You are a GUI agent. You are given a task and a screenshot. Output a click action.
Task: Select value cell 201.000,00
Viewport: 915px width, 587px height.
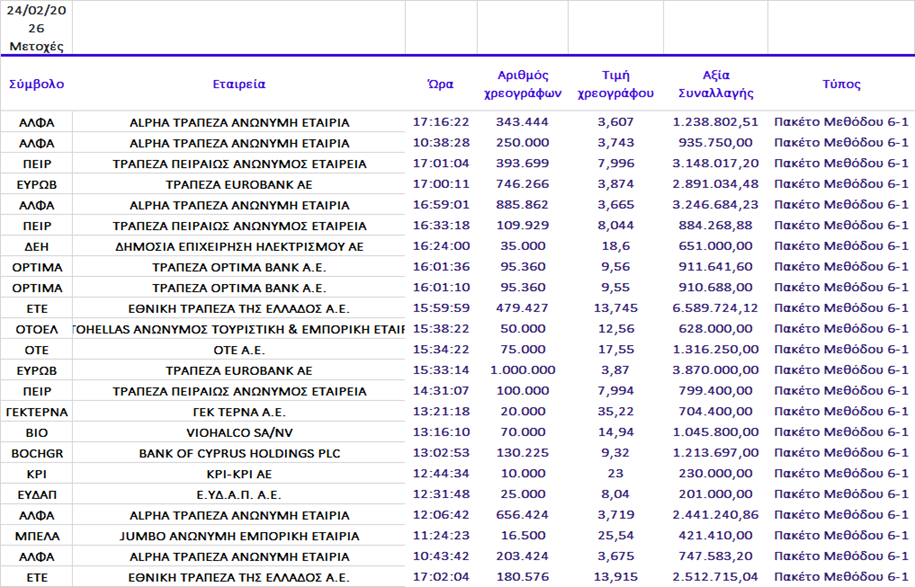pos(715,494)
